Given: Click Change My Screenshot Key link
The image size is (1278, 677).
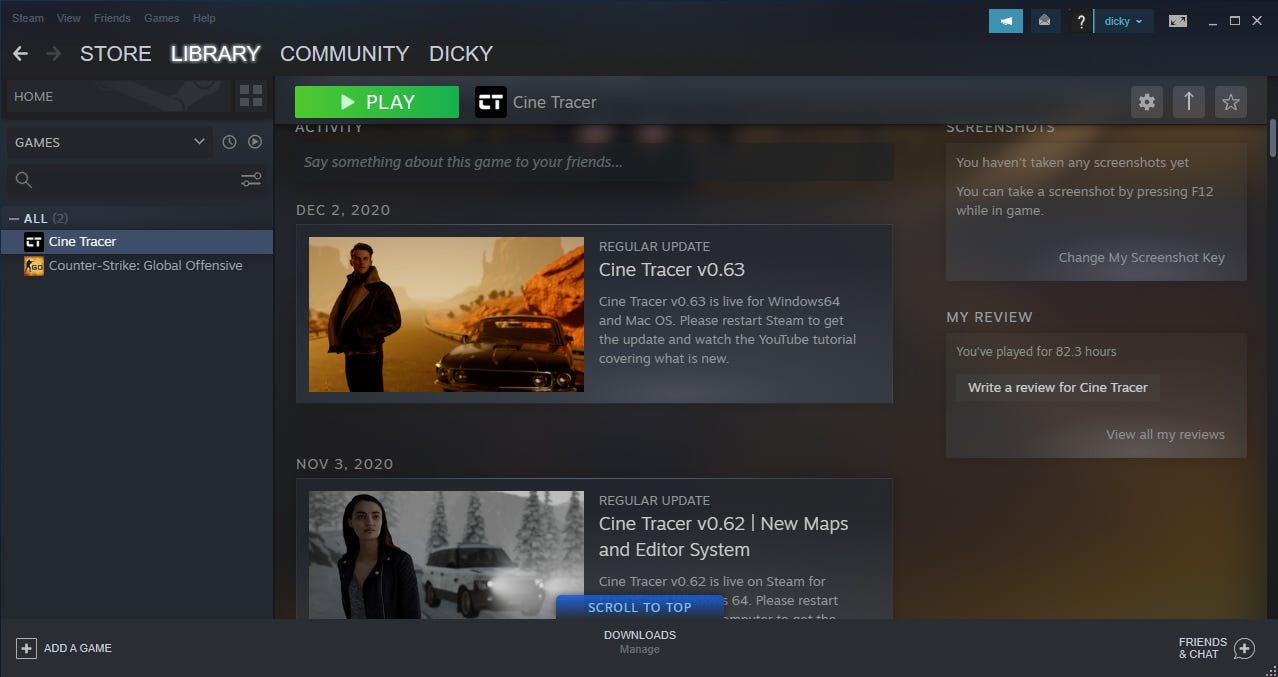Looking at the screenshot, I should pos(1142,258).
